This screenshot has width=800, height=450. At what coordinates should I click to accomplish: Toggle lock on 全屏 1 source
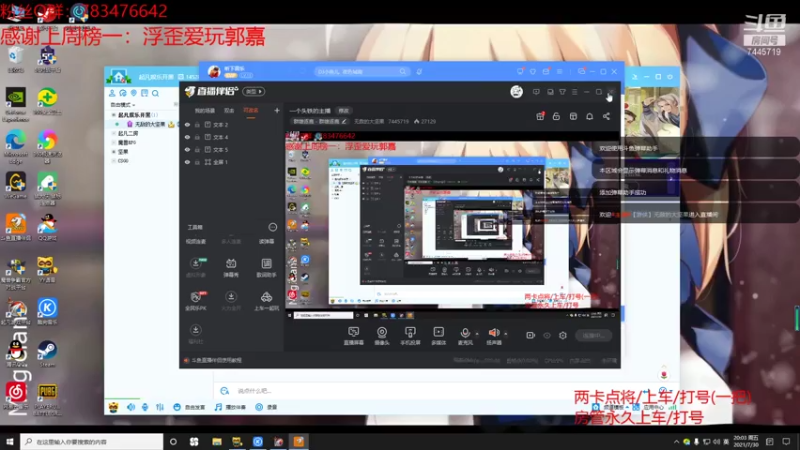coord(197,162)
